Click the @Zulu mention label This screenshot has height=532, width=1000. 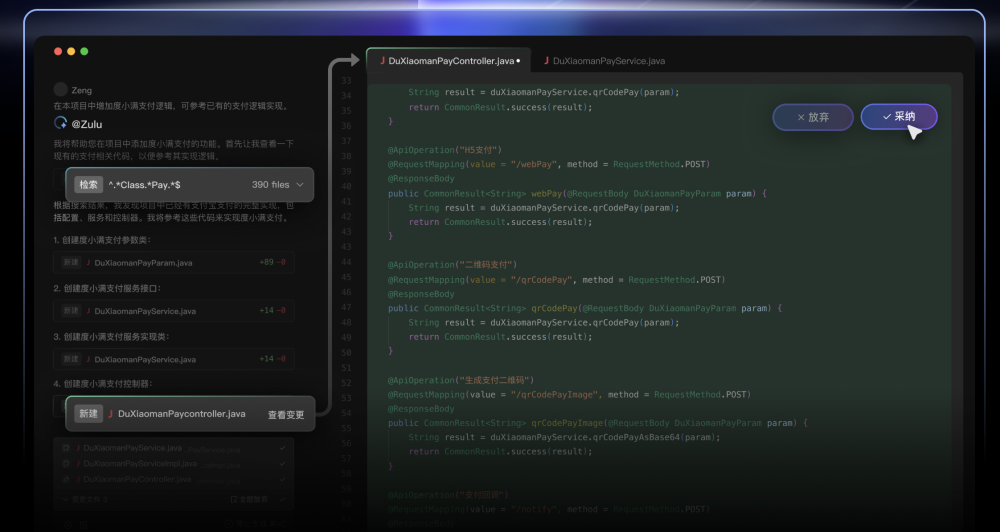coord(87,124)
